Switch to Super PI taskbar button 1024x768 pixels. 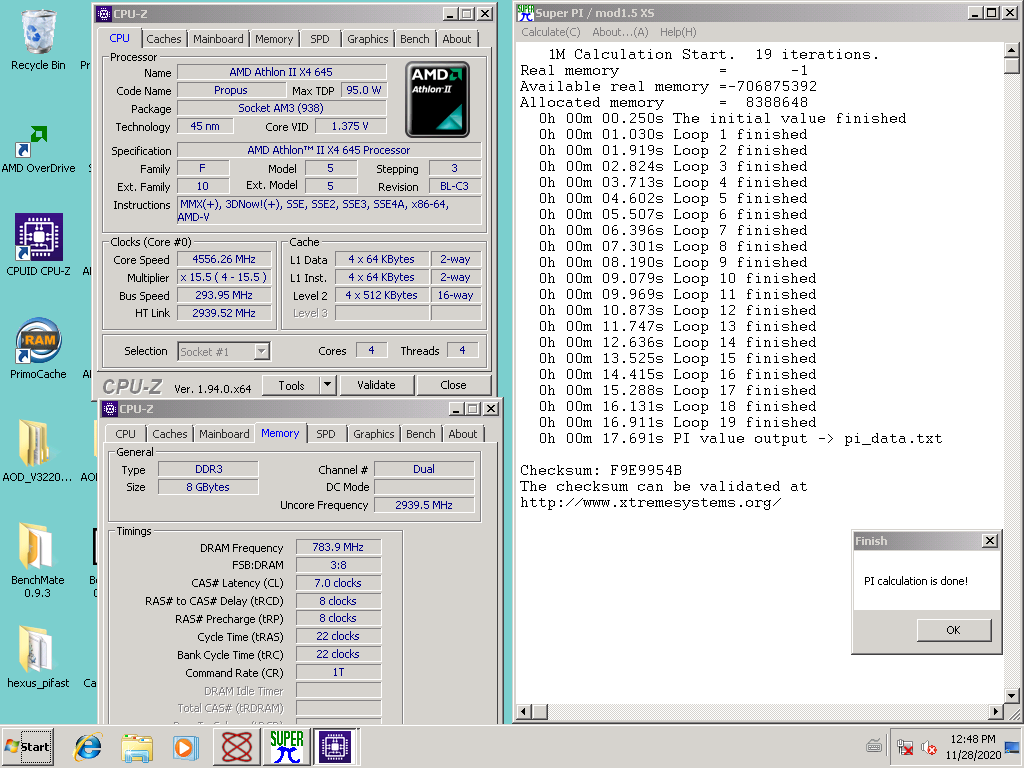(286, 746)
